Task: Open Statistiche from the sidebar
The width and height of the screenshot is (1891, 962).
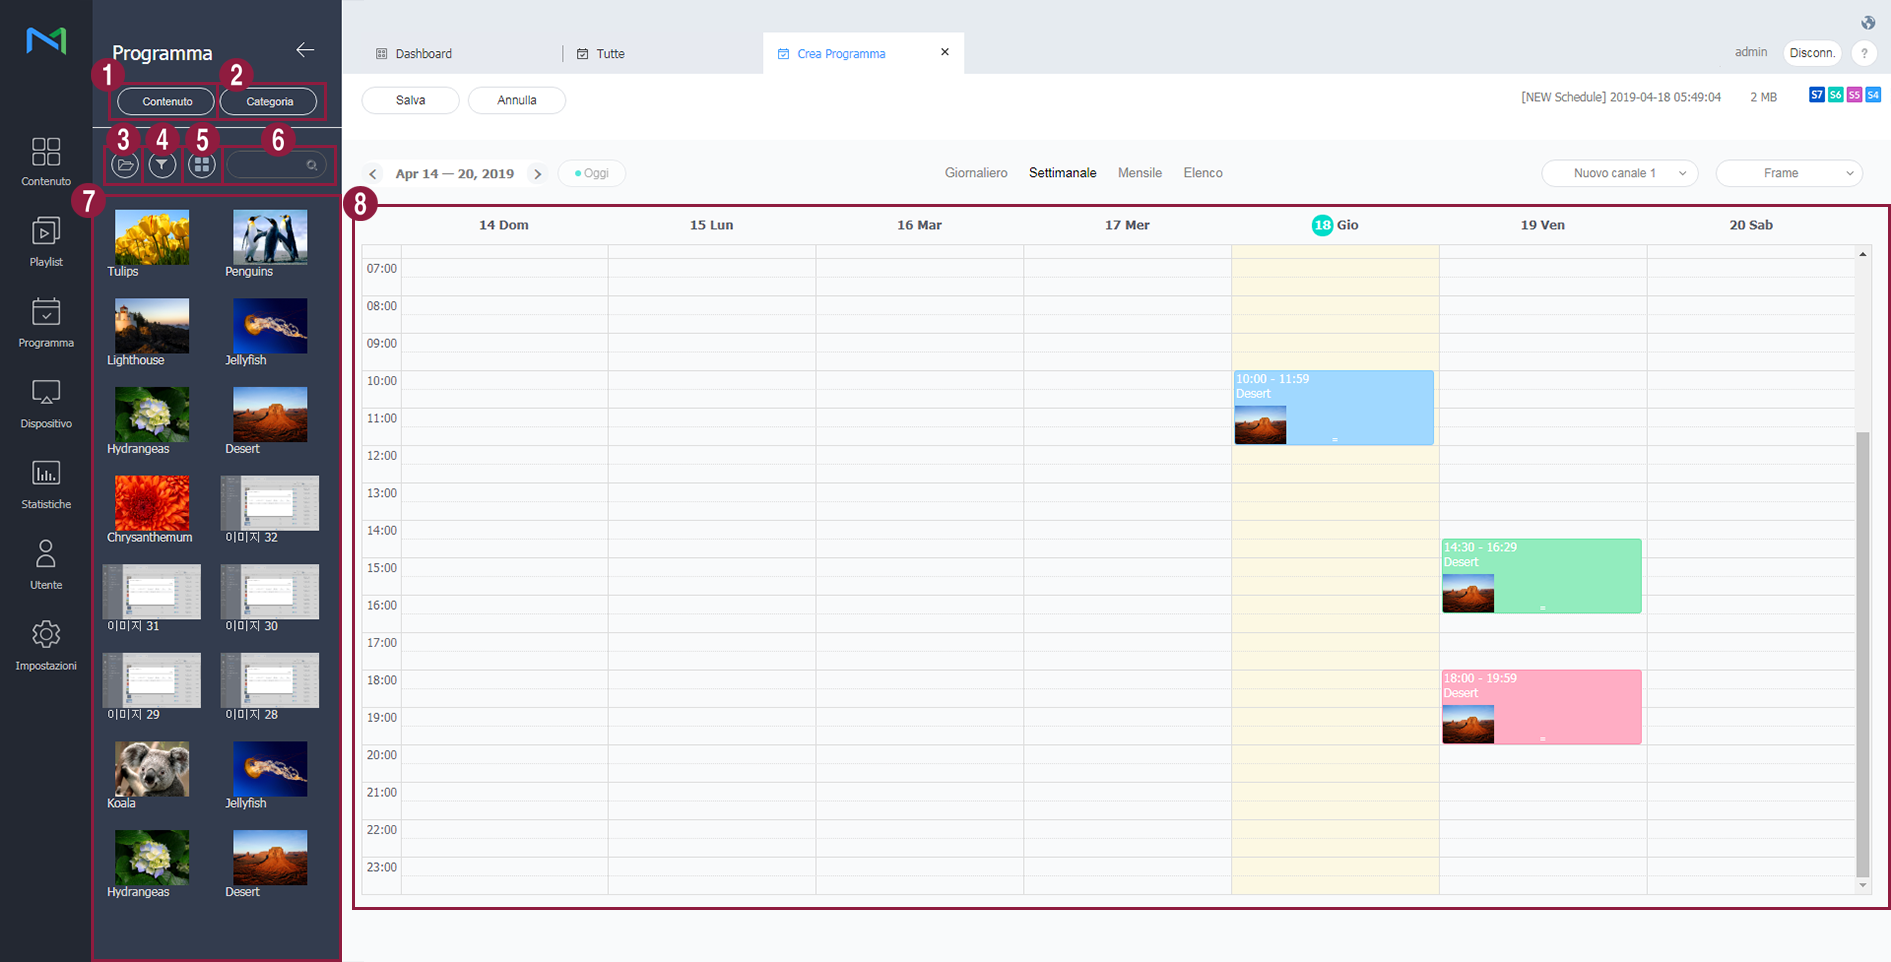Action: [46, 484]
